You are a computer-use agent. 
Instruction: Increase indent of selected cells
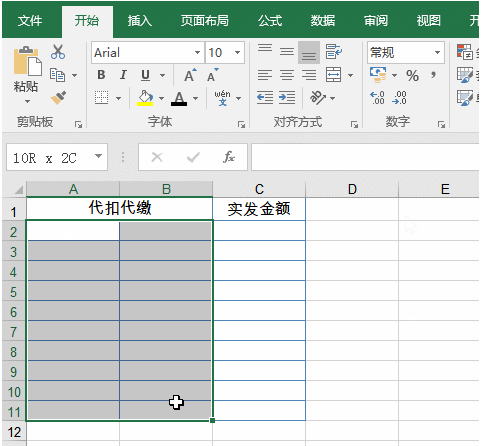(x=287, y=98)
